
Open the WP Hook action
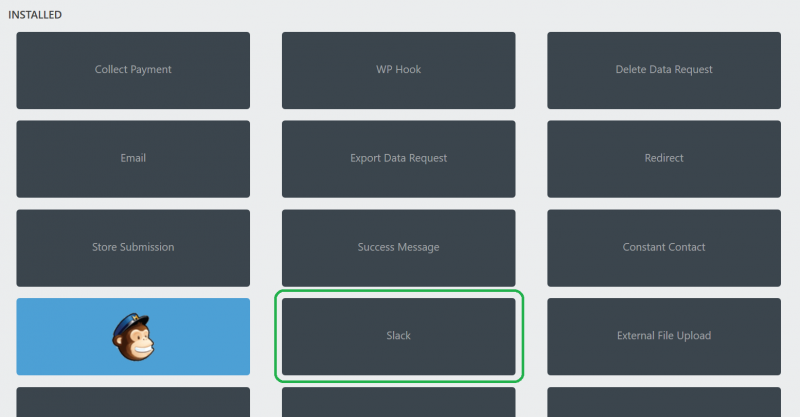[x=398, y=70]
